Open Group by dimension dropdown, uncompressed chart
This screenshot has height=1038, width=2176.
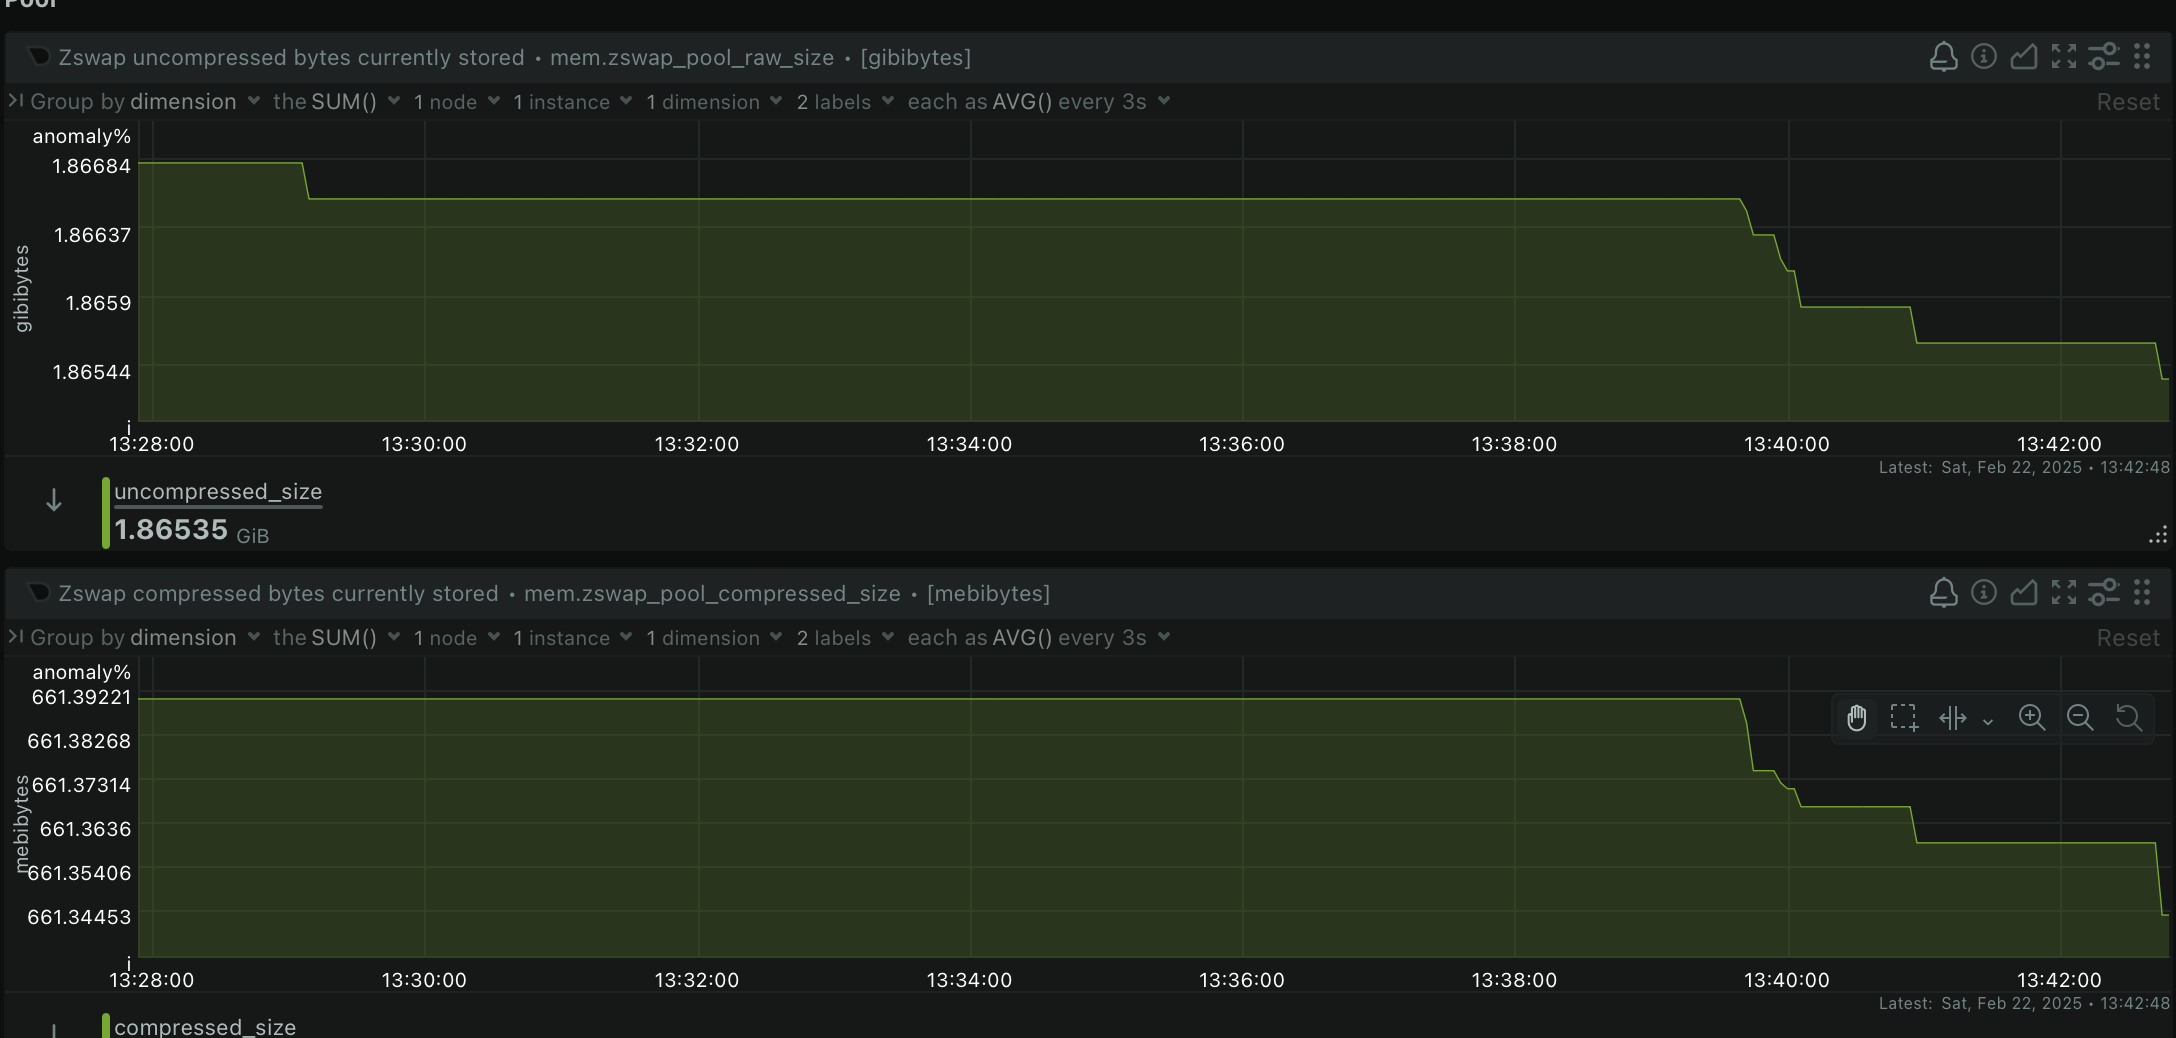[x=145, y=101]
